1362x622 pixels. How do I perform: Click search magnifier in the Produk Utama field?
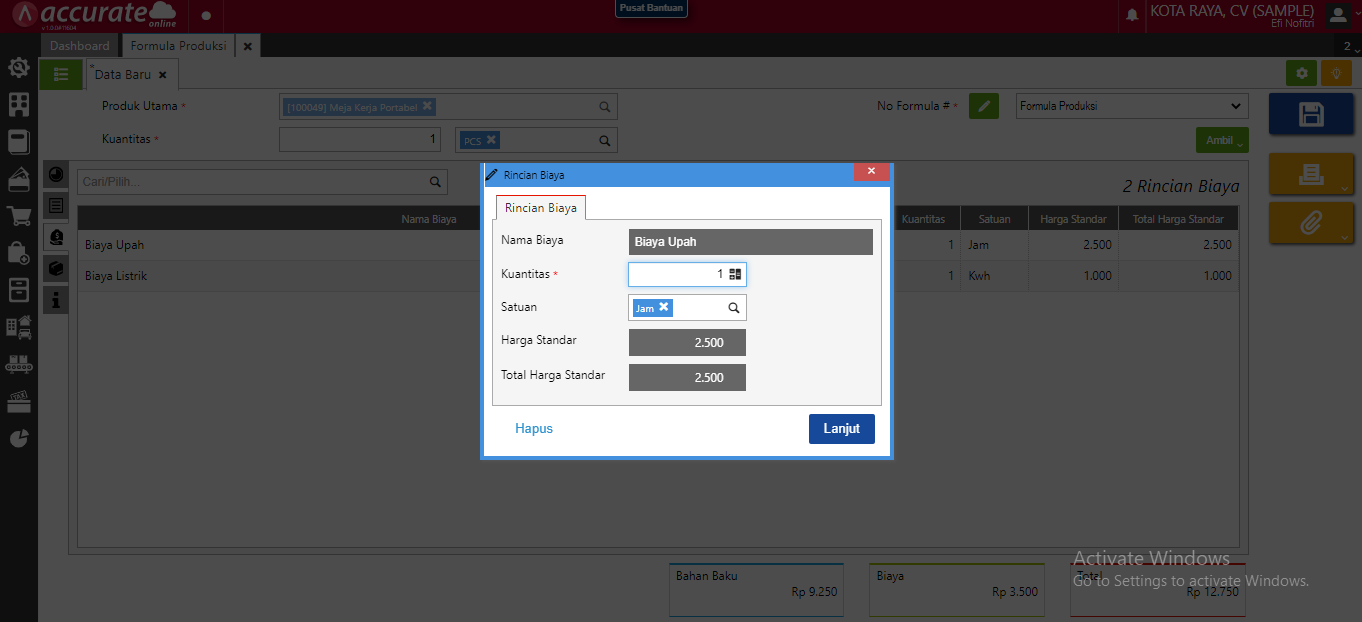coord(605,107)
